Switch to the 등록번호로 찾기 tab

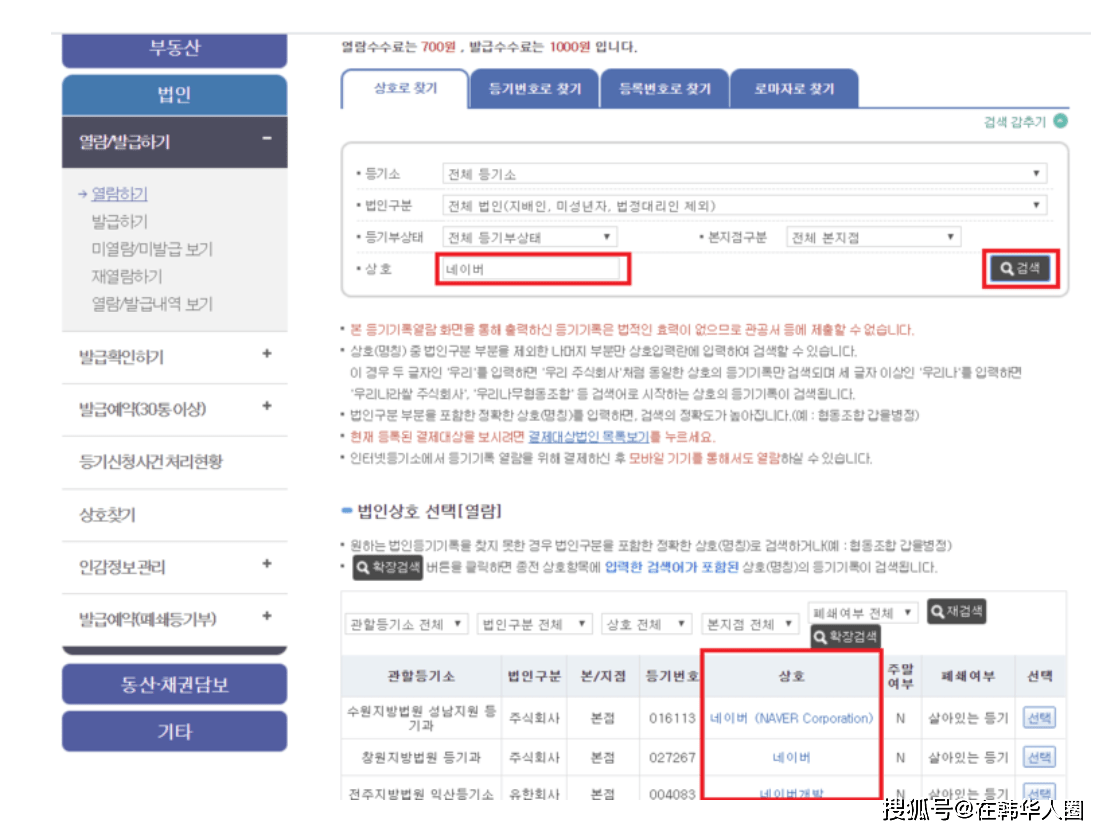[x=665, y=88]
